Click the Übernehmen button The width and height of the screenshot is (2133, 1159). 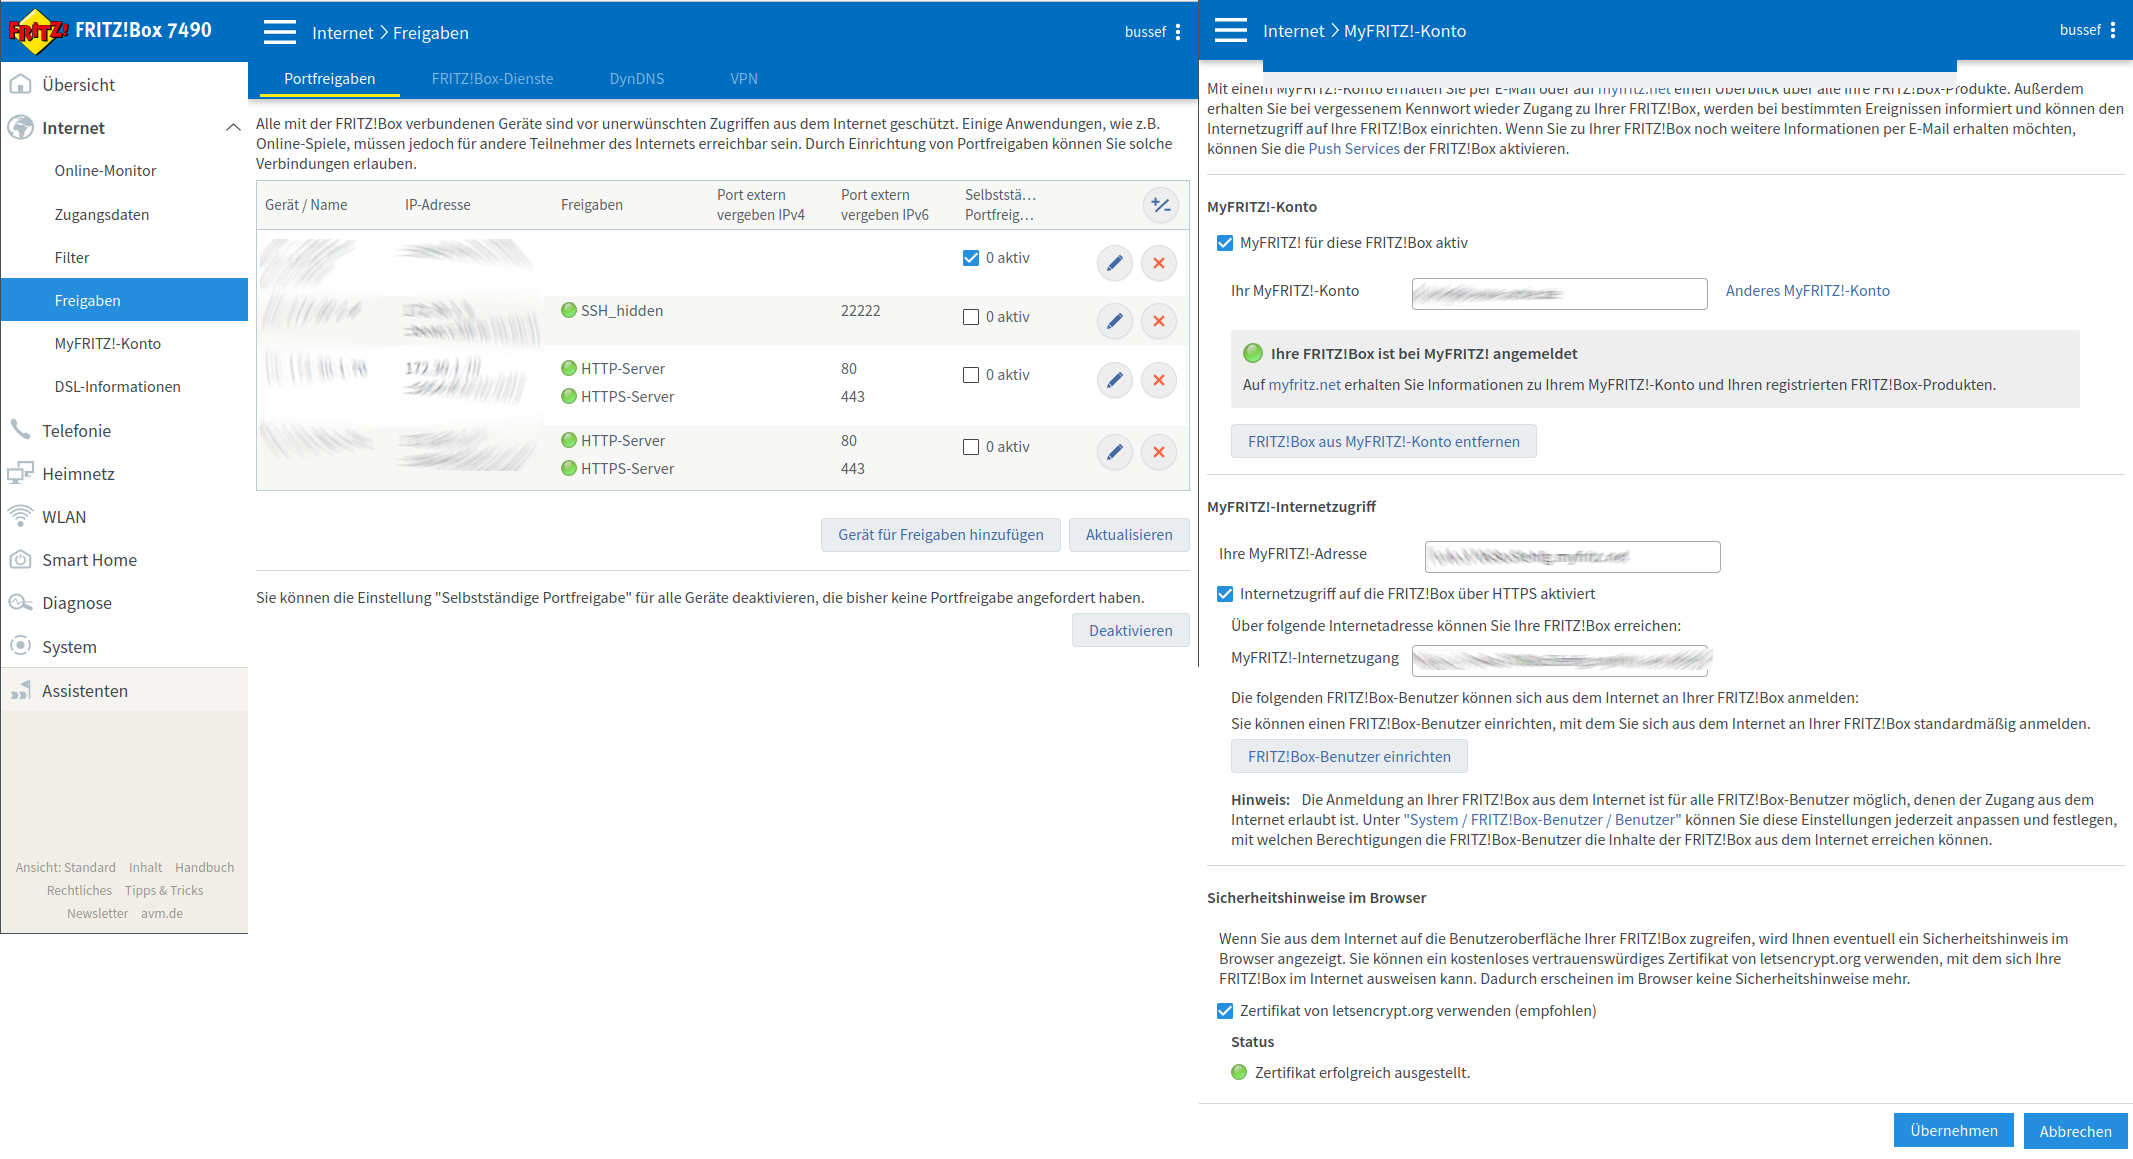pyautogui.click(x=1953, y=1131)
